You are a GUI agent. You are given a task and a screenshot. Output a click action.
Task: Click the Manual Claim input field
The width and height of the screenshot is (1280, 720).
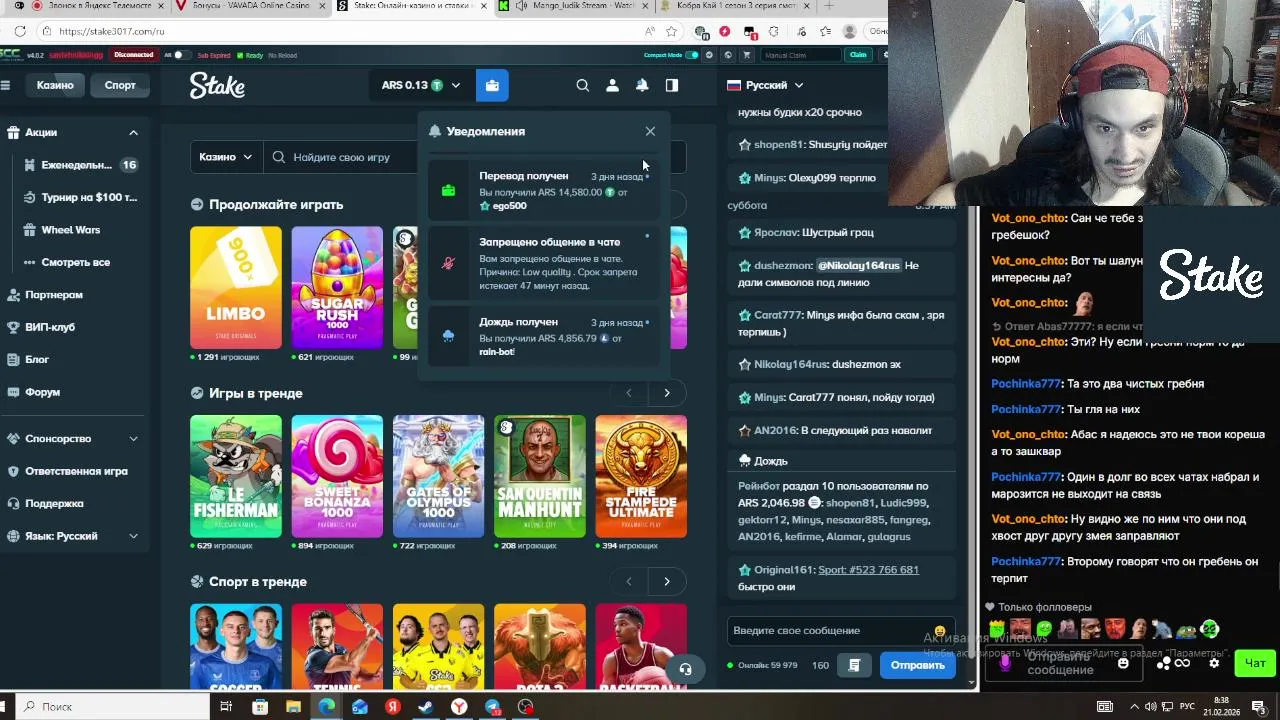point(800,55)
